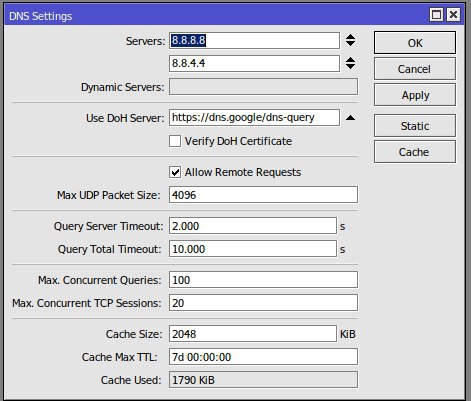Image resolution: width=471 pixels, height=401 pixels.
Task: Click the Query Server Timeout label
Action: point(109,226)
